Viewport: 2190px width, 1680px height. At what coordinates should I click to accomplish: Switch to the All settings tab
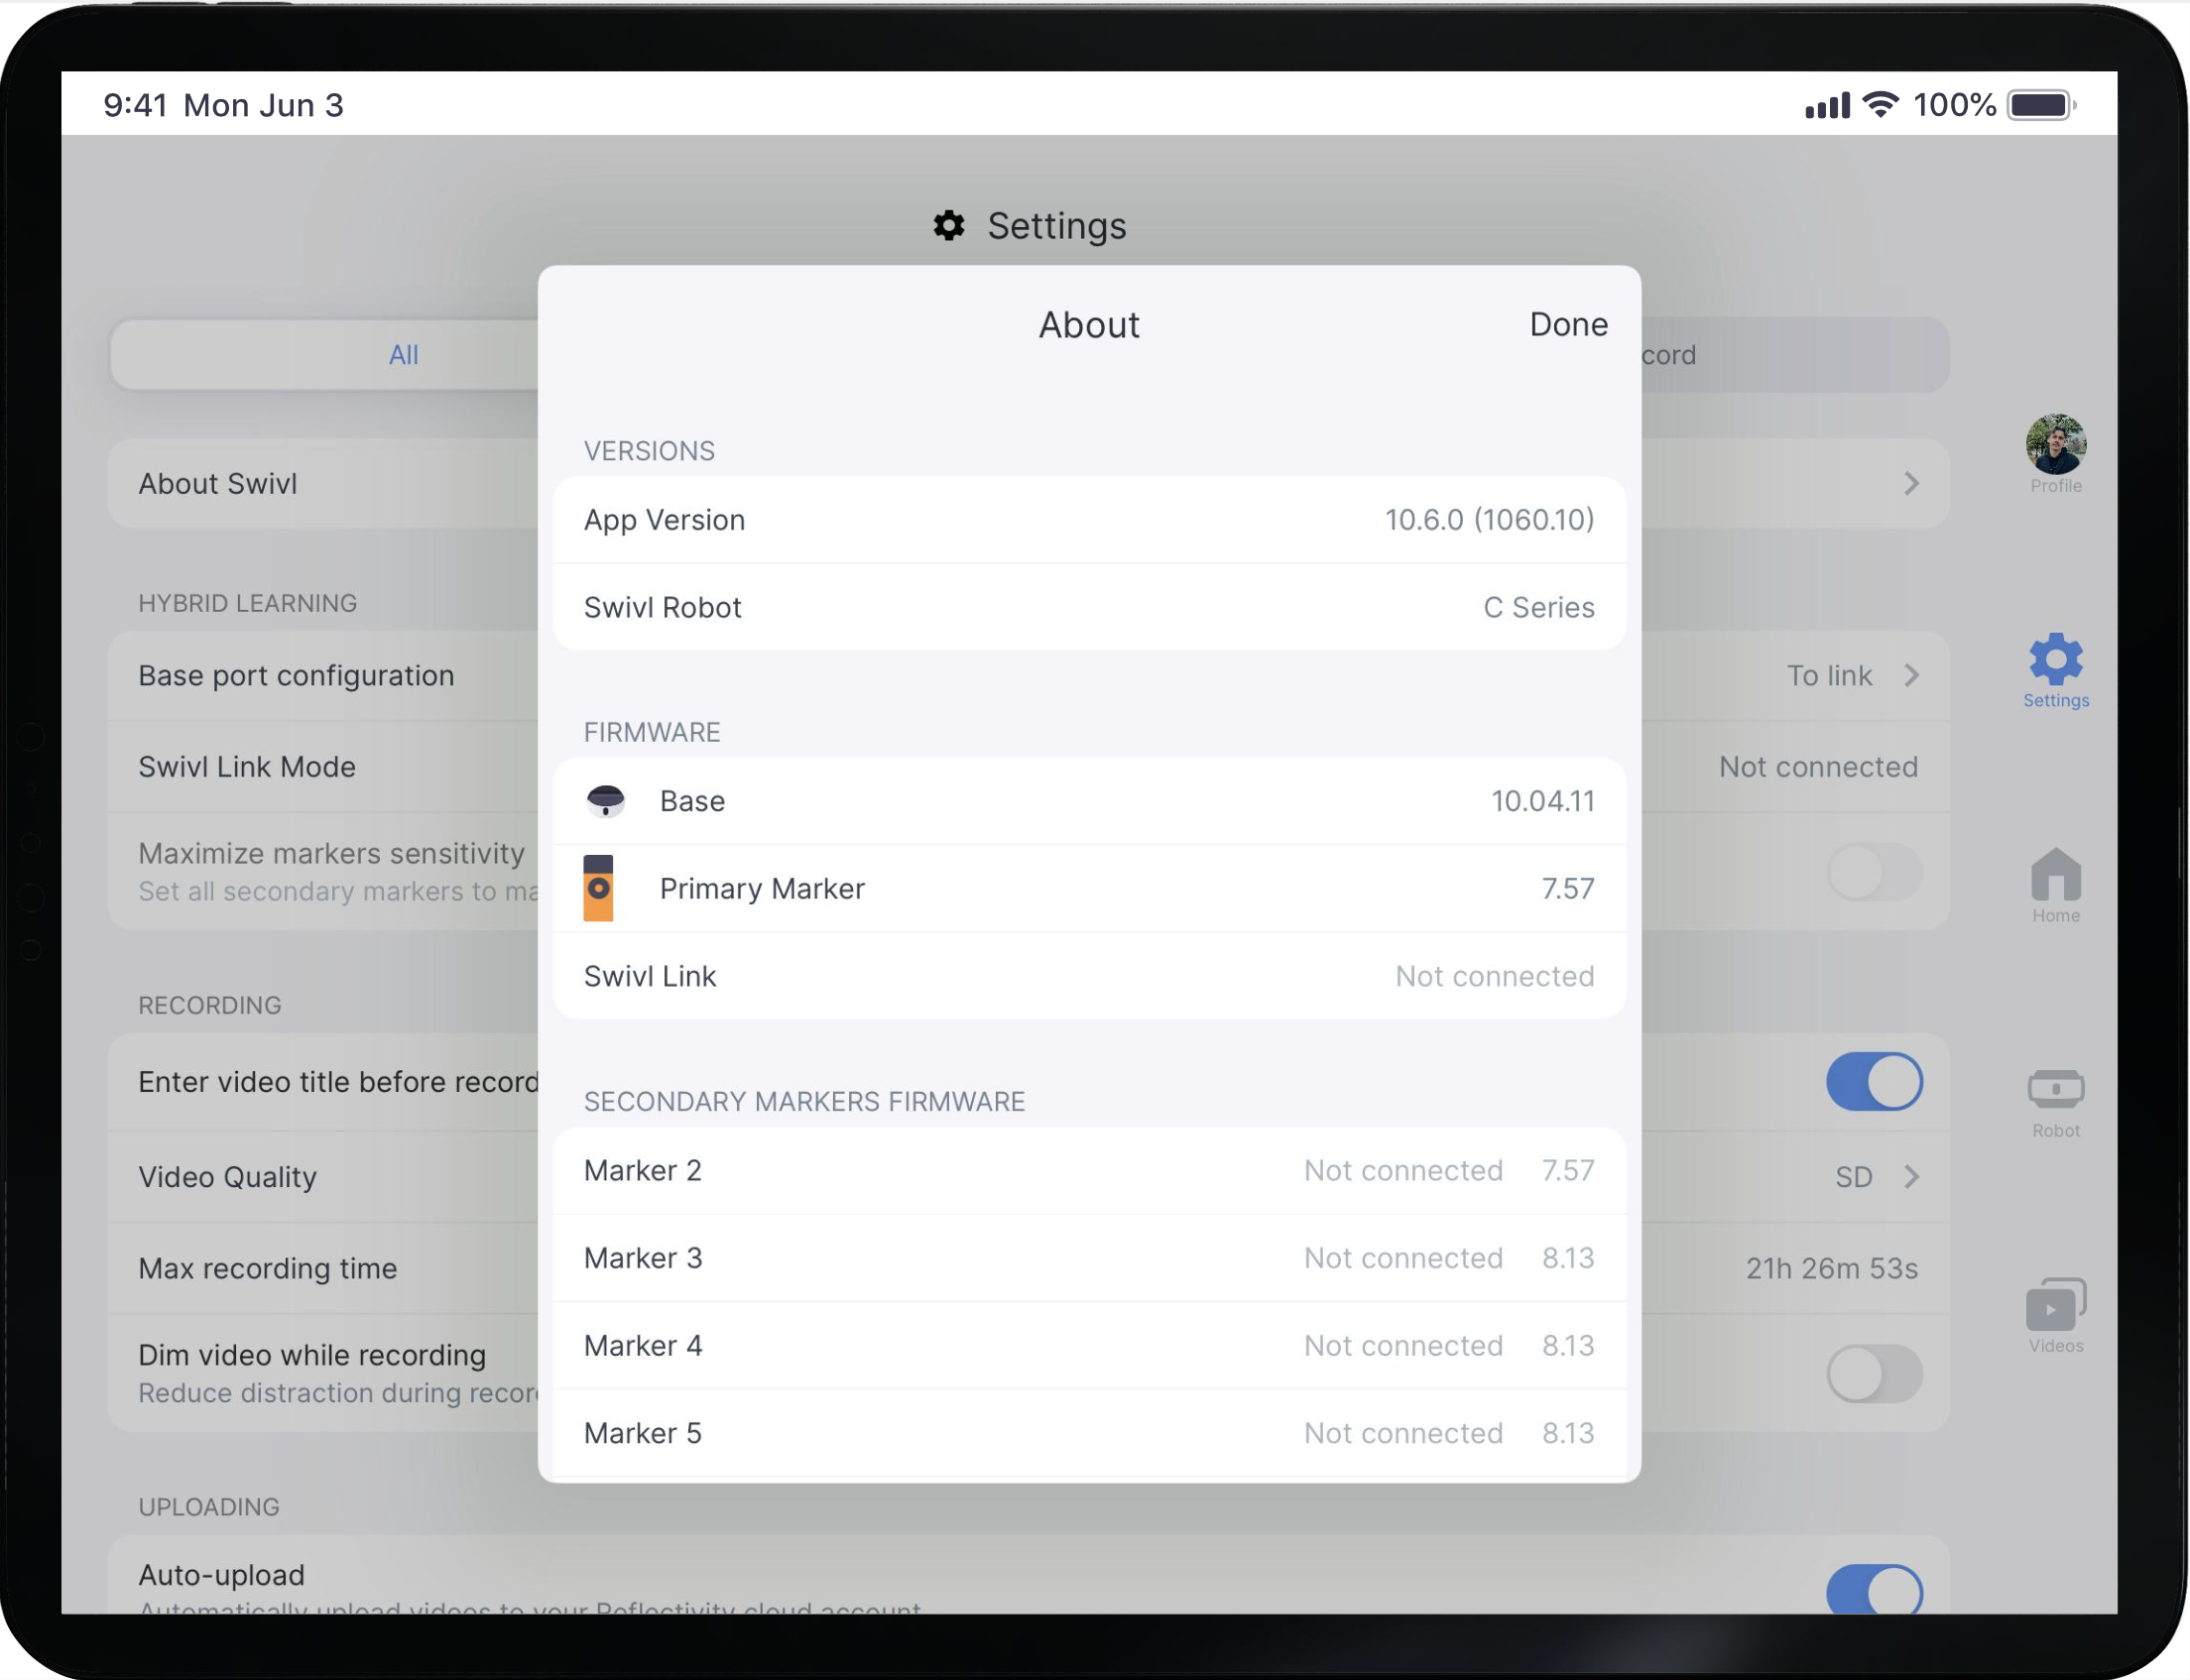click(403, 355)
